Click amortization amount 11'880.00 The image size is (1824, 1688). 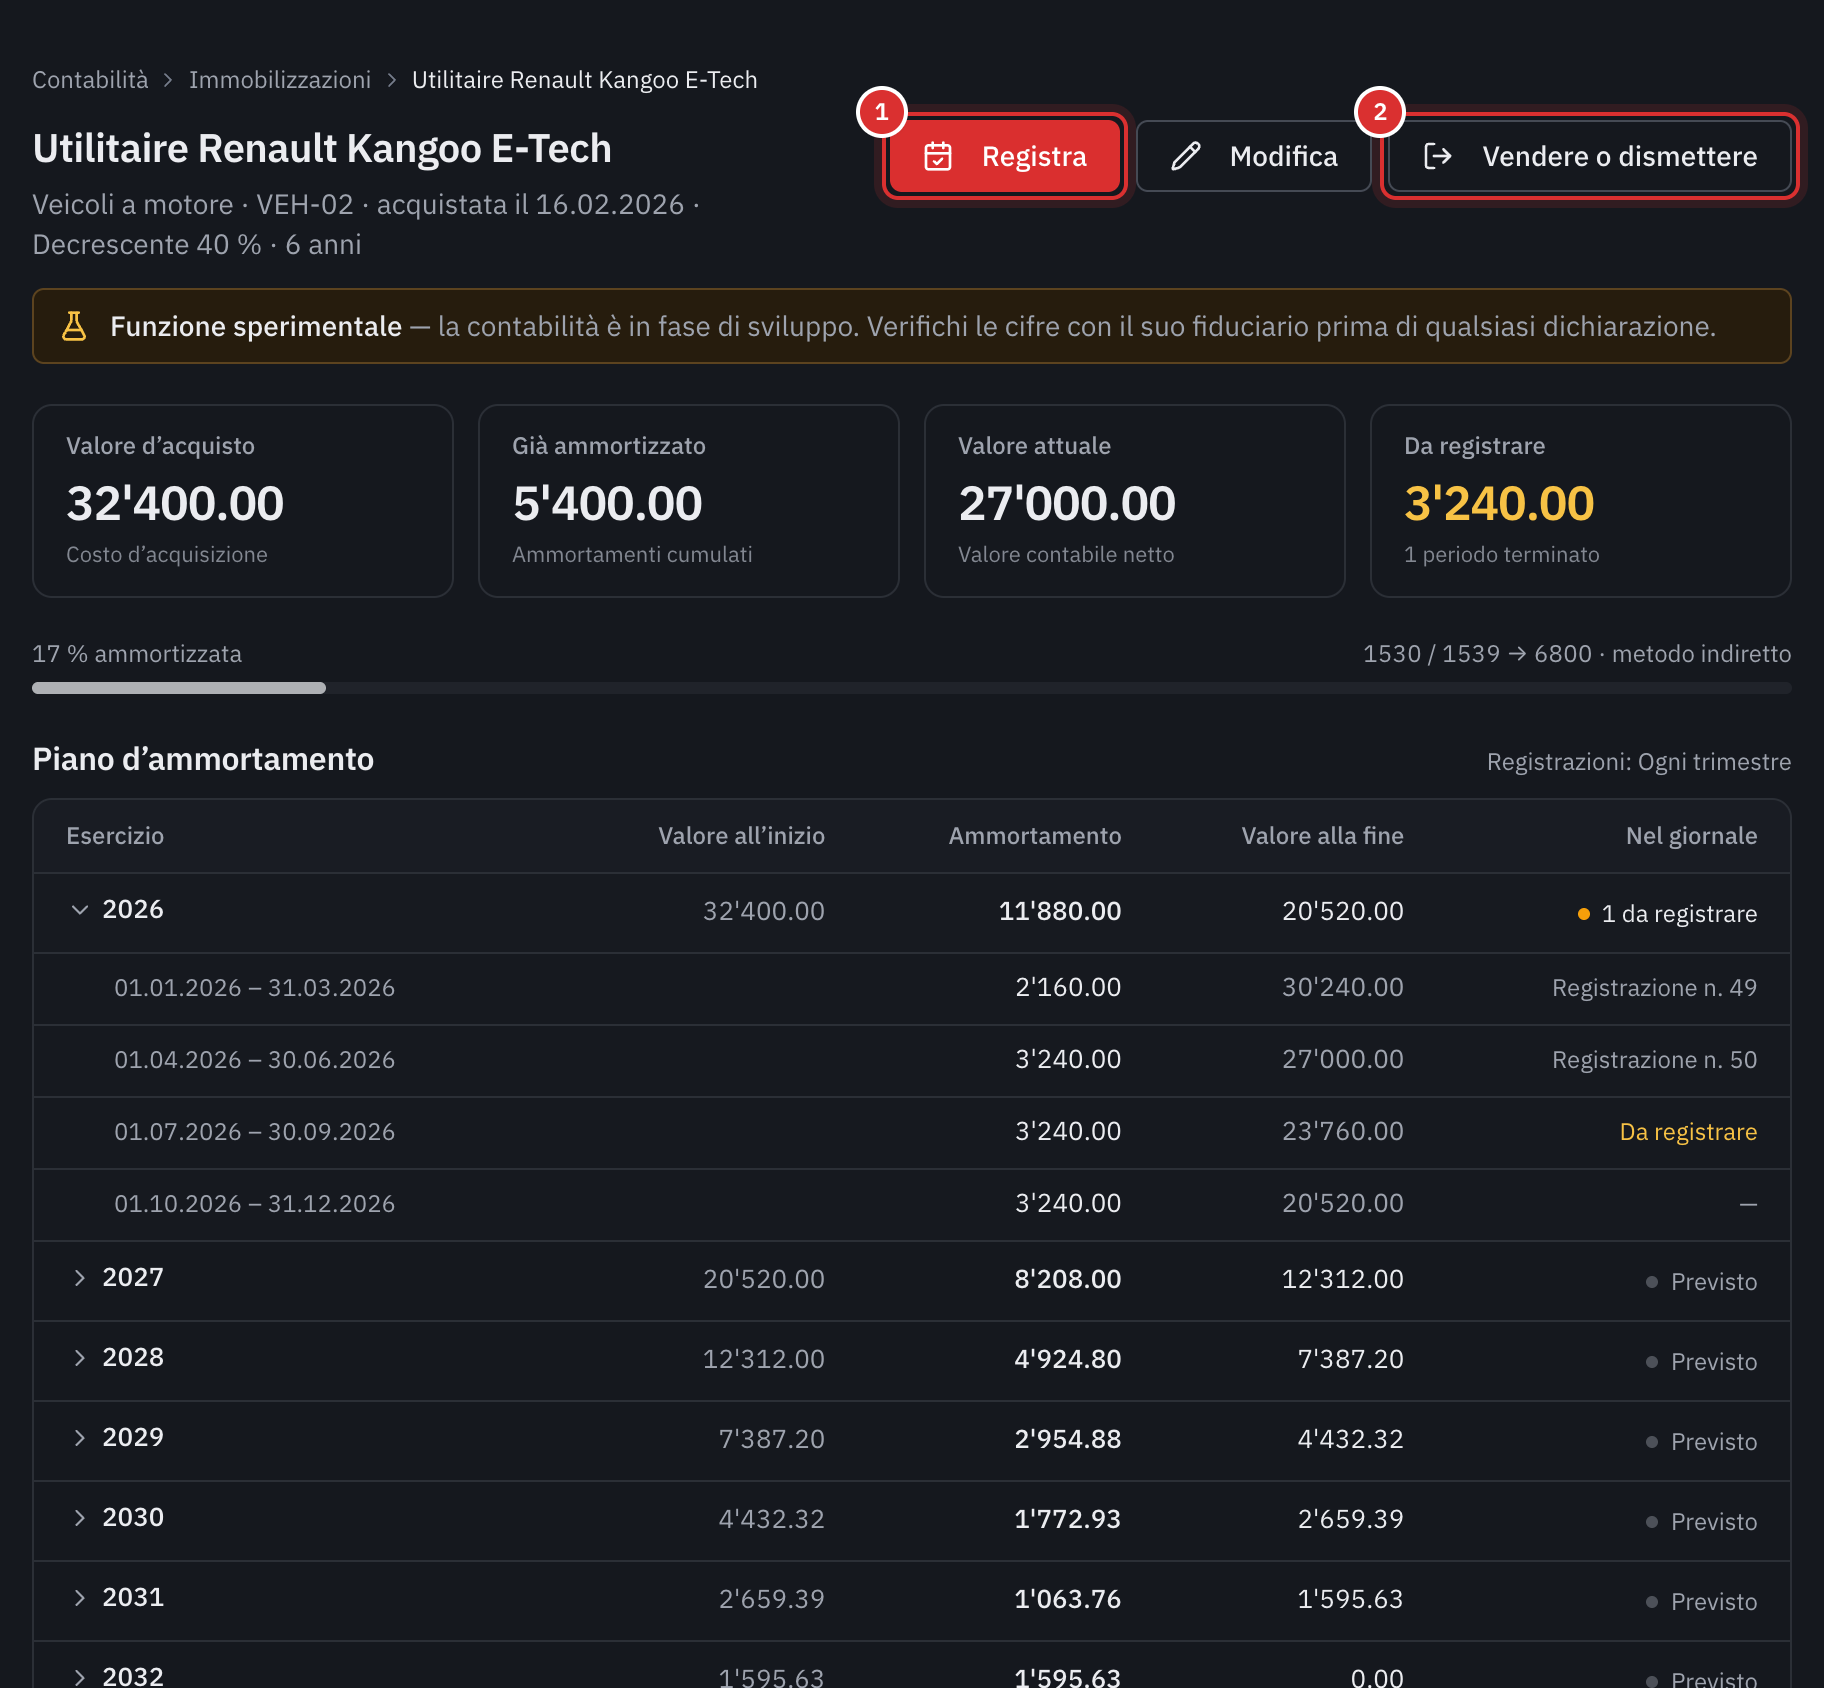pyautogui.click(x=1060, y=911)
